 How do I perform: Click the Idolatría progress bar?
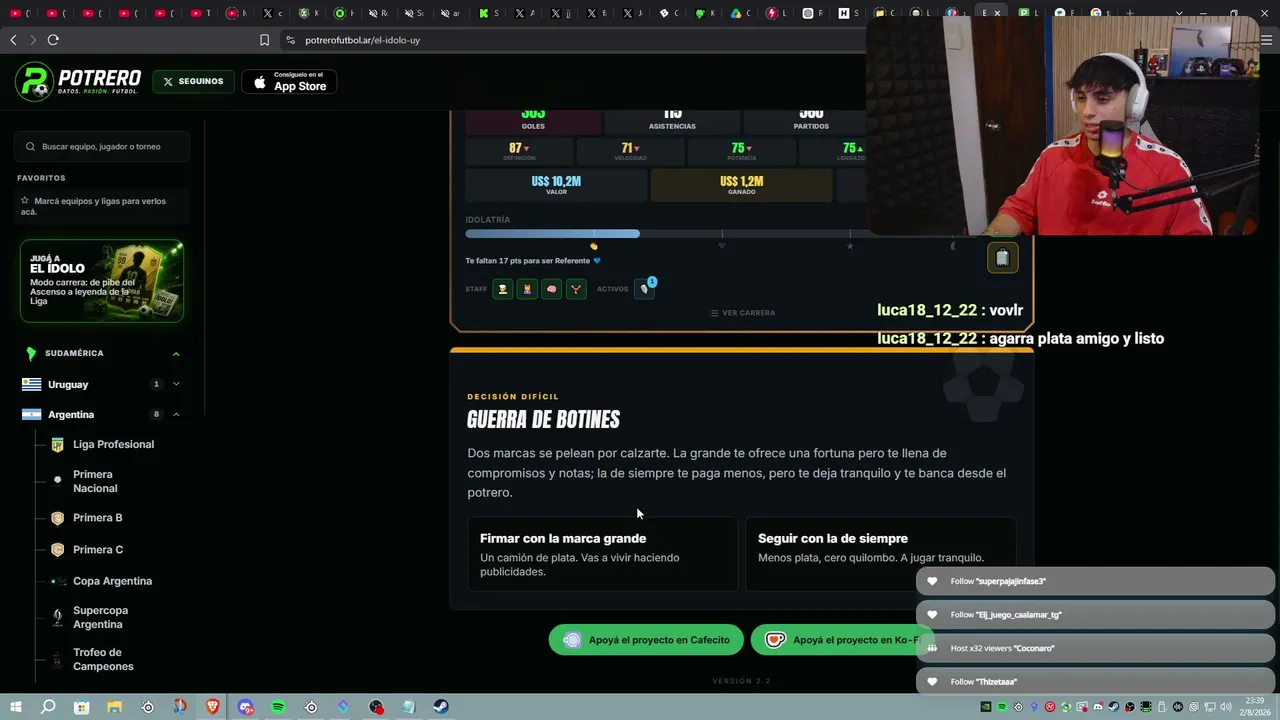point(720,234)
